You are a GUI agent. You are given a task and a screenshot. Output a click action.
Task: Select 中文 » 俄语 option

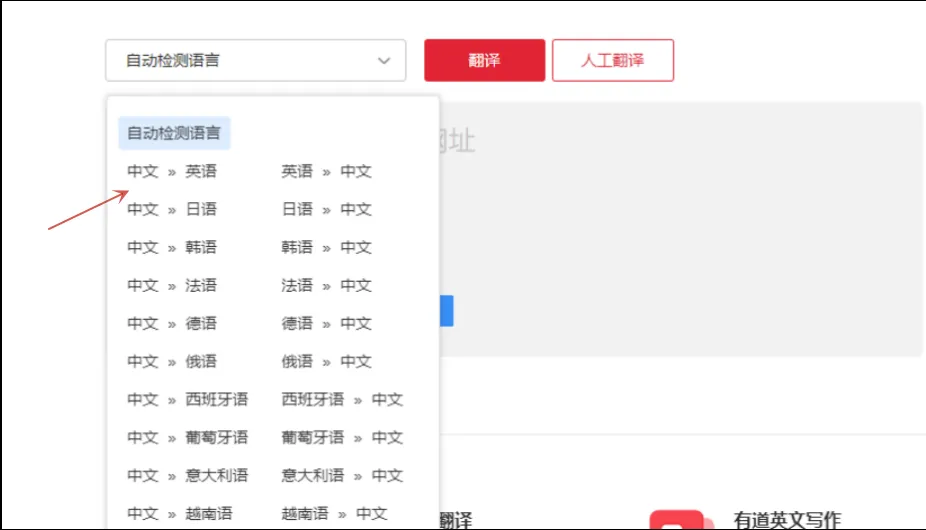point(172,361)
